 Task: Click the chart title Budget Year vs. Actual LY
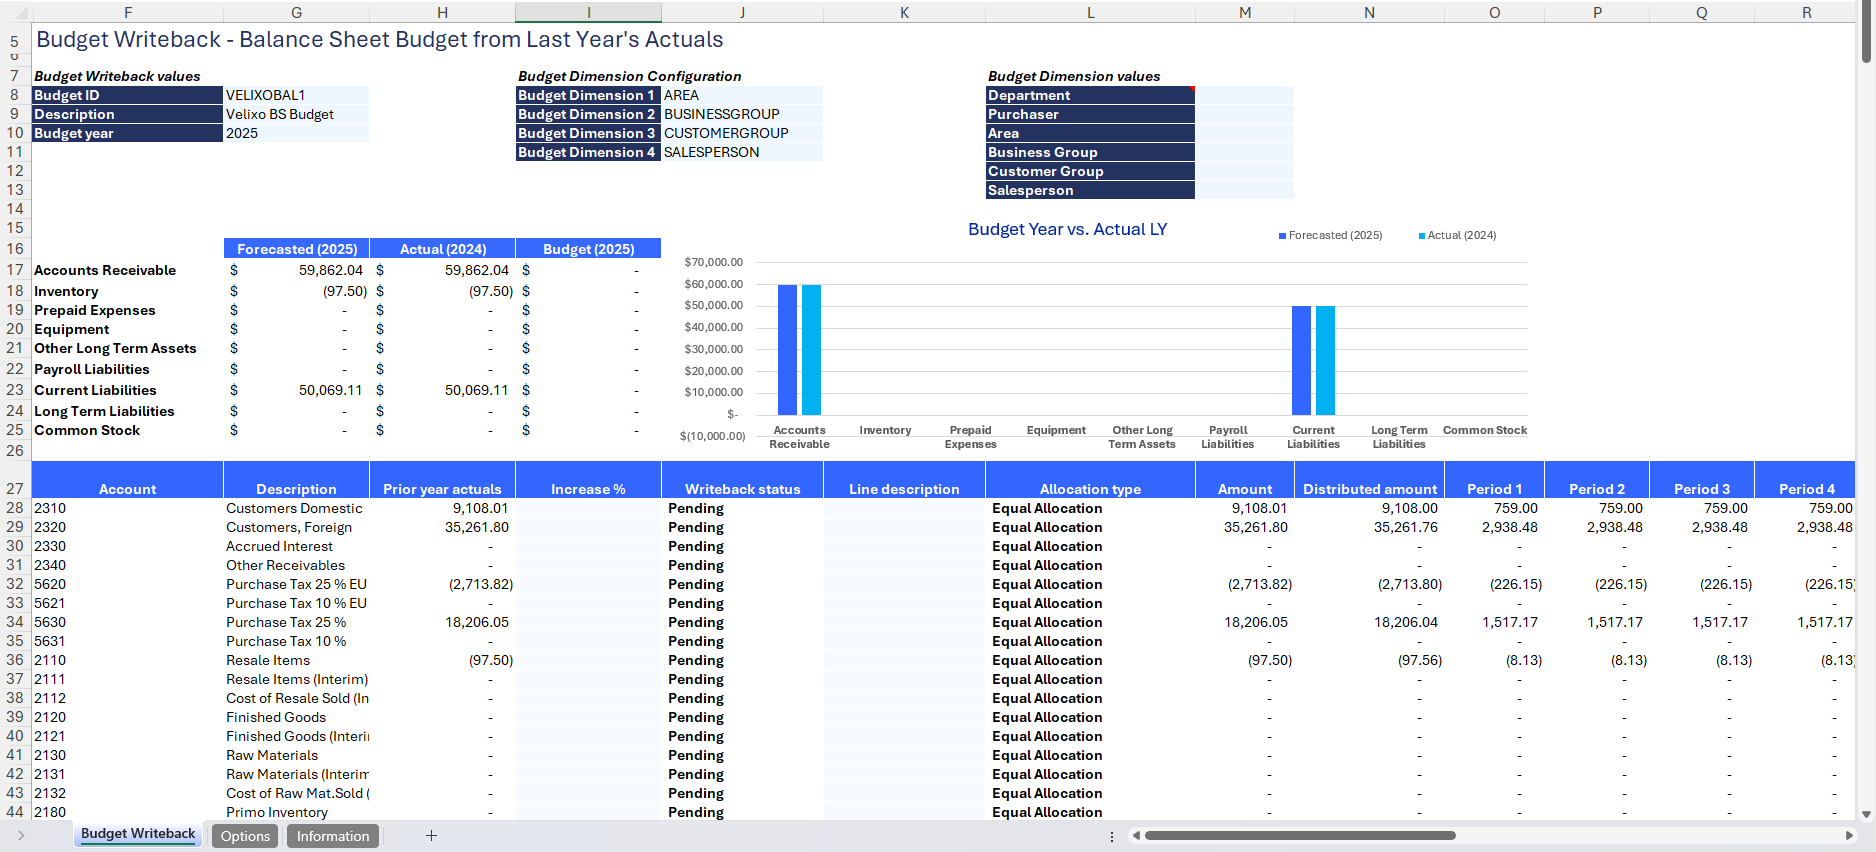(1067, 229)
